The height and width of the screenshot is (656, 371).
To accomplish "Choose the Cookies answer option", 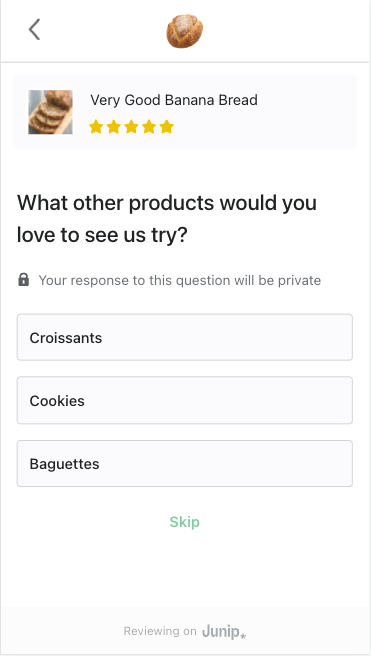I will (184, 400).
